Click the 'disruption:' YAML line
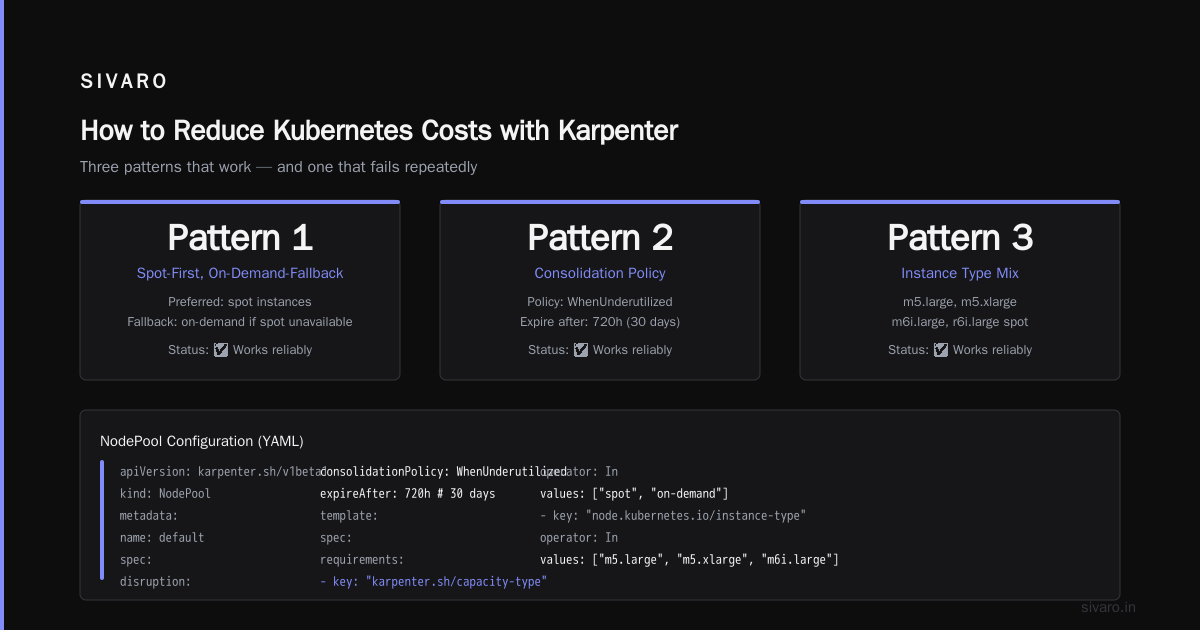 coord(155,581)
